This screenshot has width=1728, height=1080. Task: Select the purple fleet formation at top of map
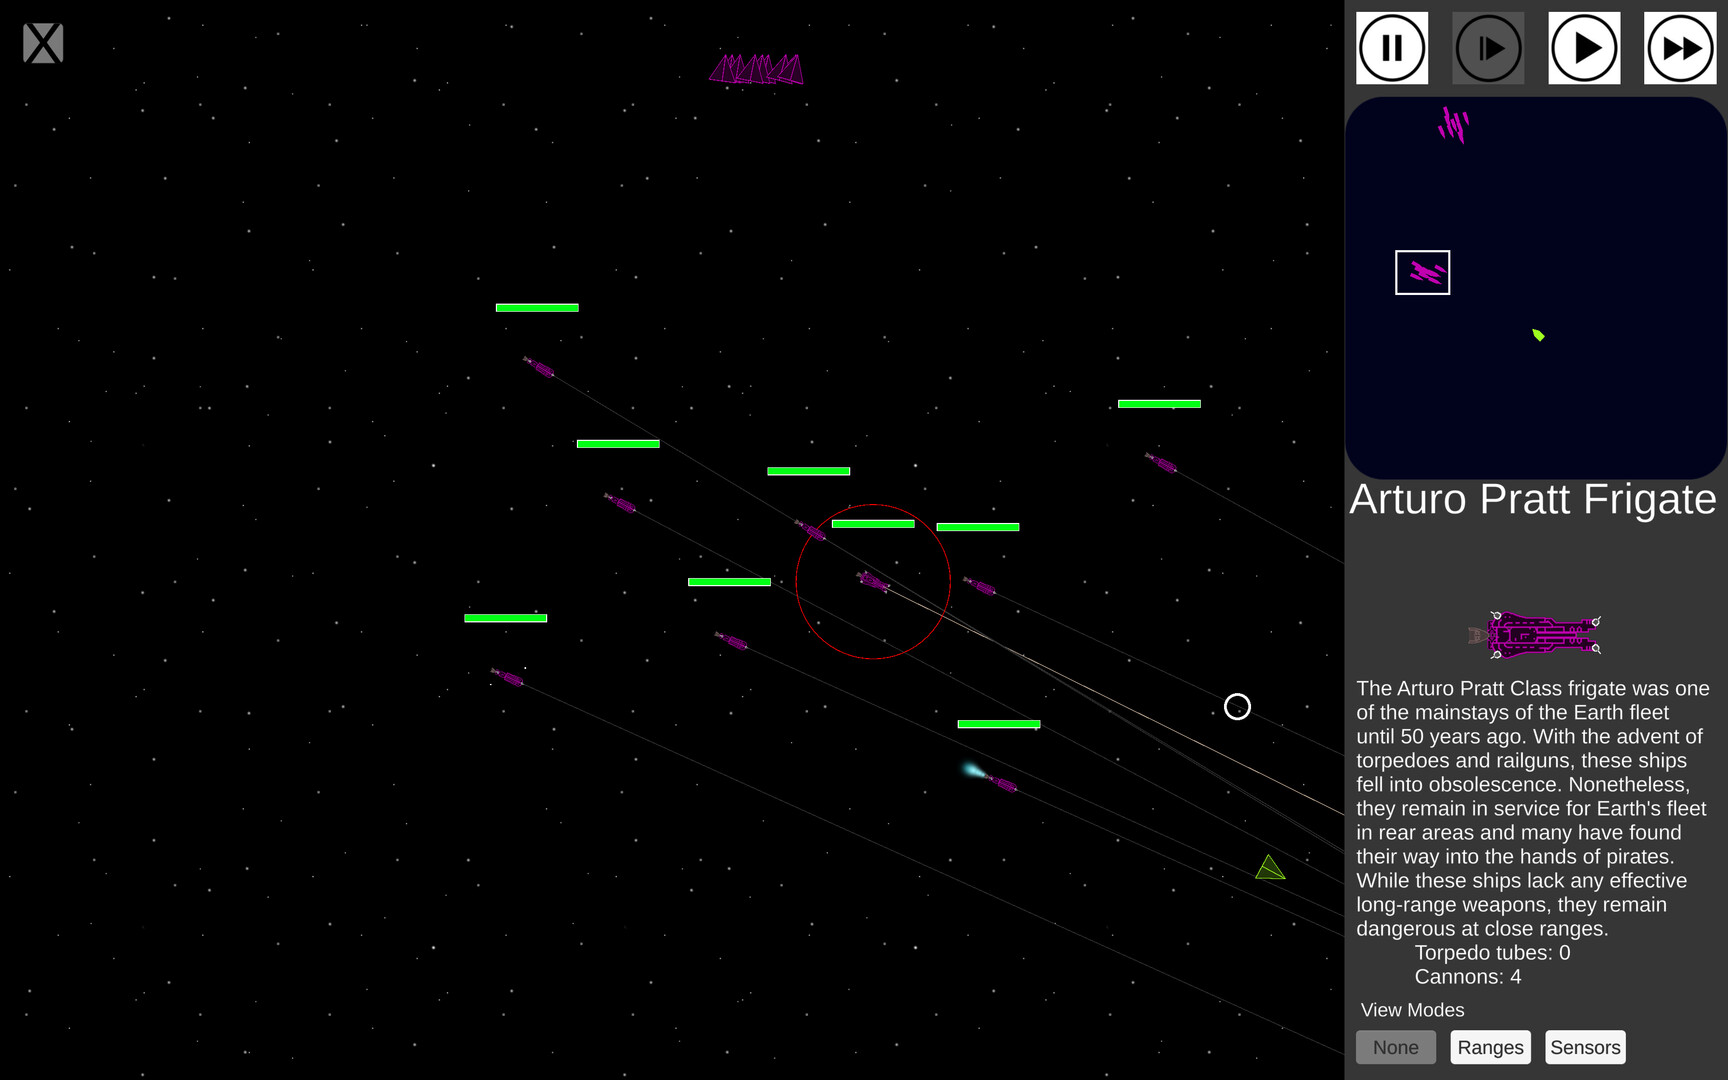click(757, 68)
